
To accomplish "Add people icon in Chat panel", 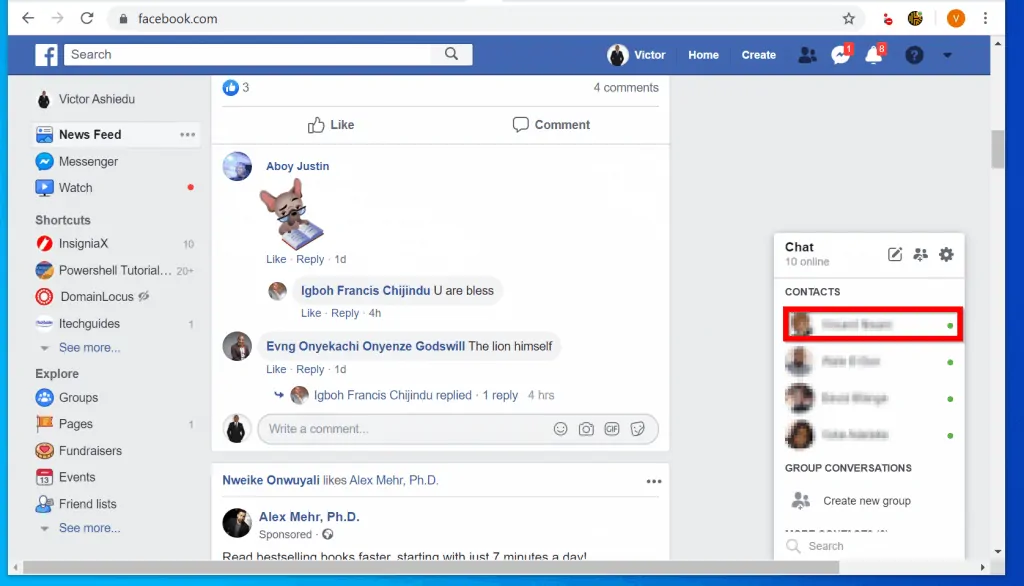I will (x=920, y=255).
